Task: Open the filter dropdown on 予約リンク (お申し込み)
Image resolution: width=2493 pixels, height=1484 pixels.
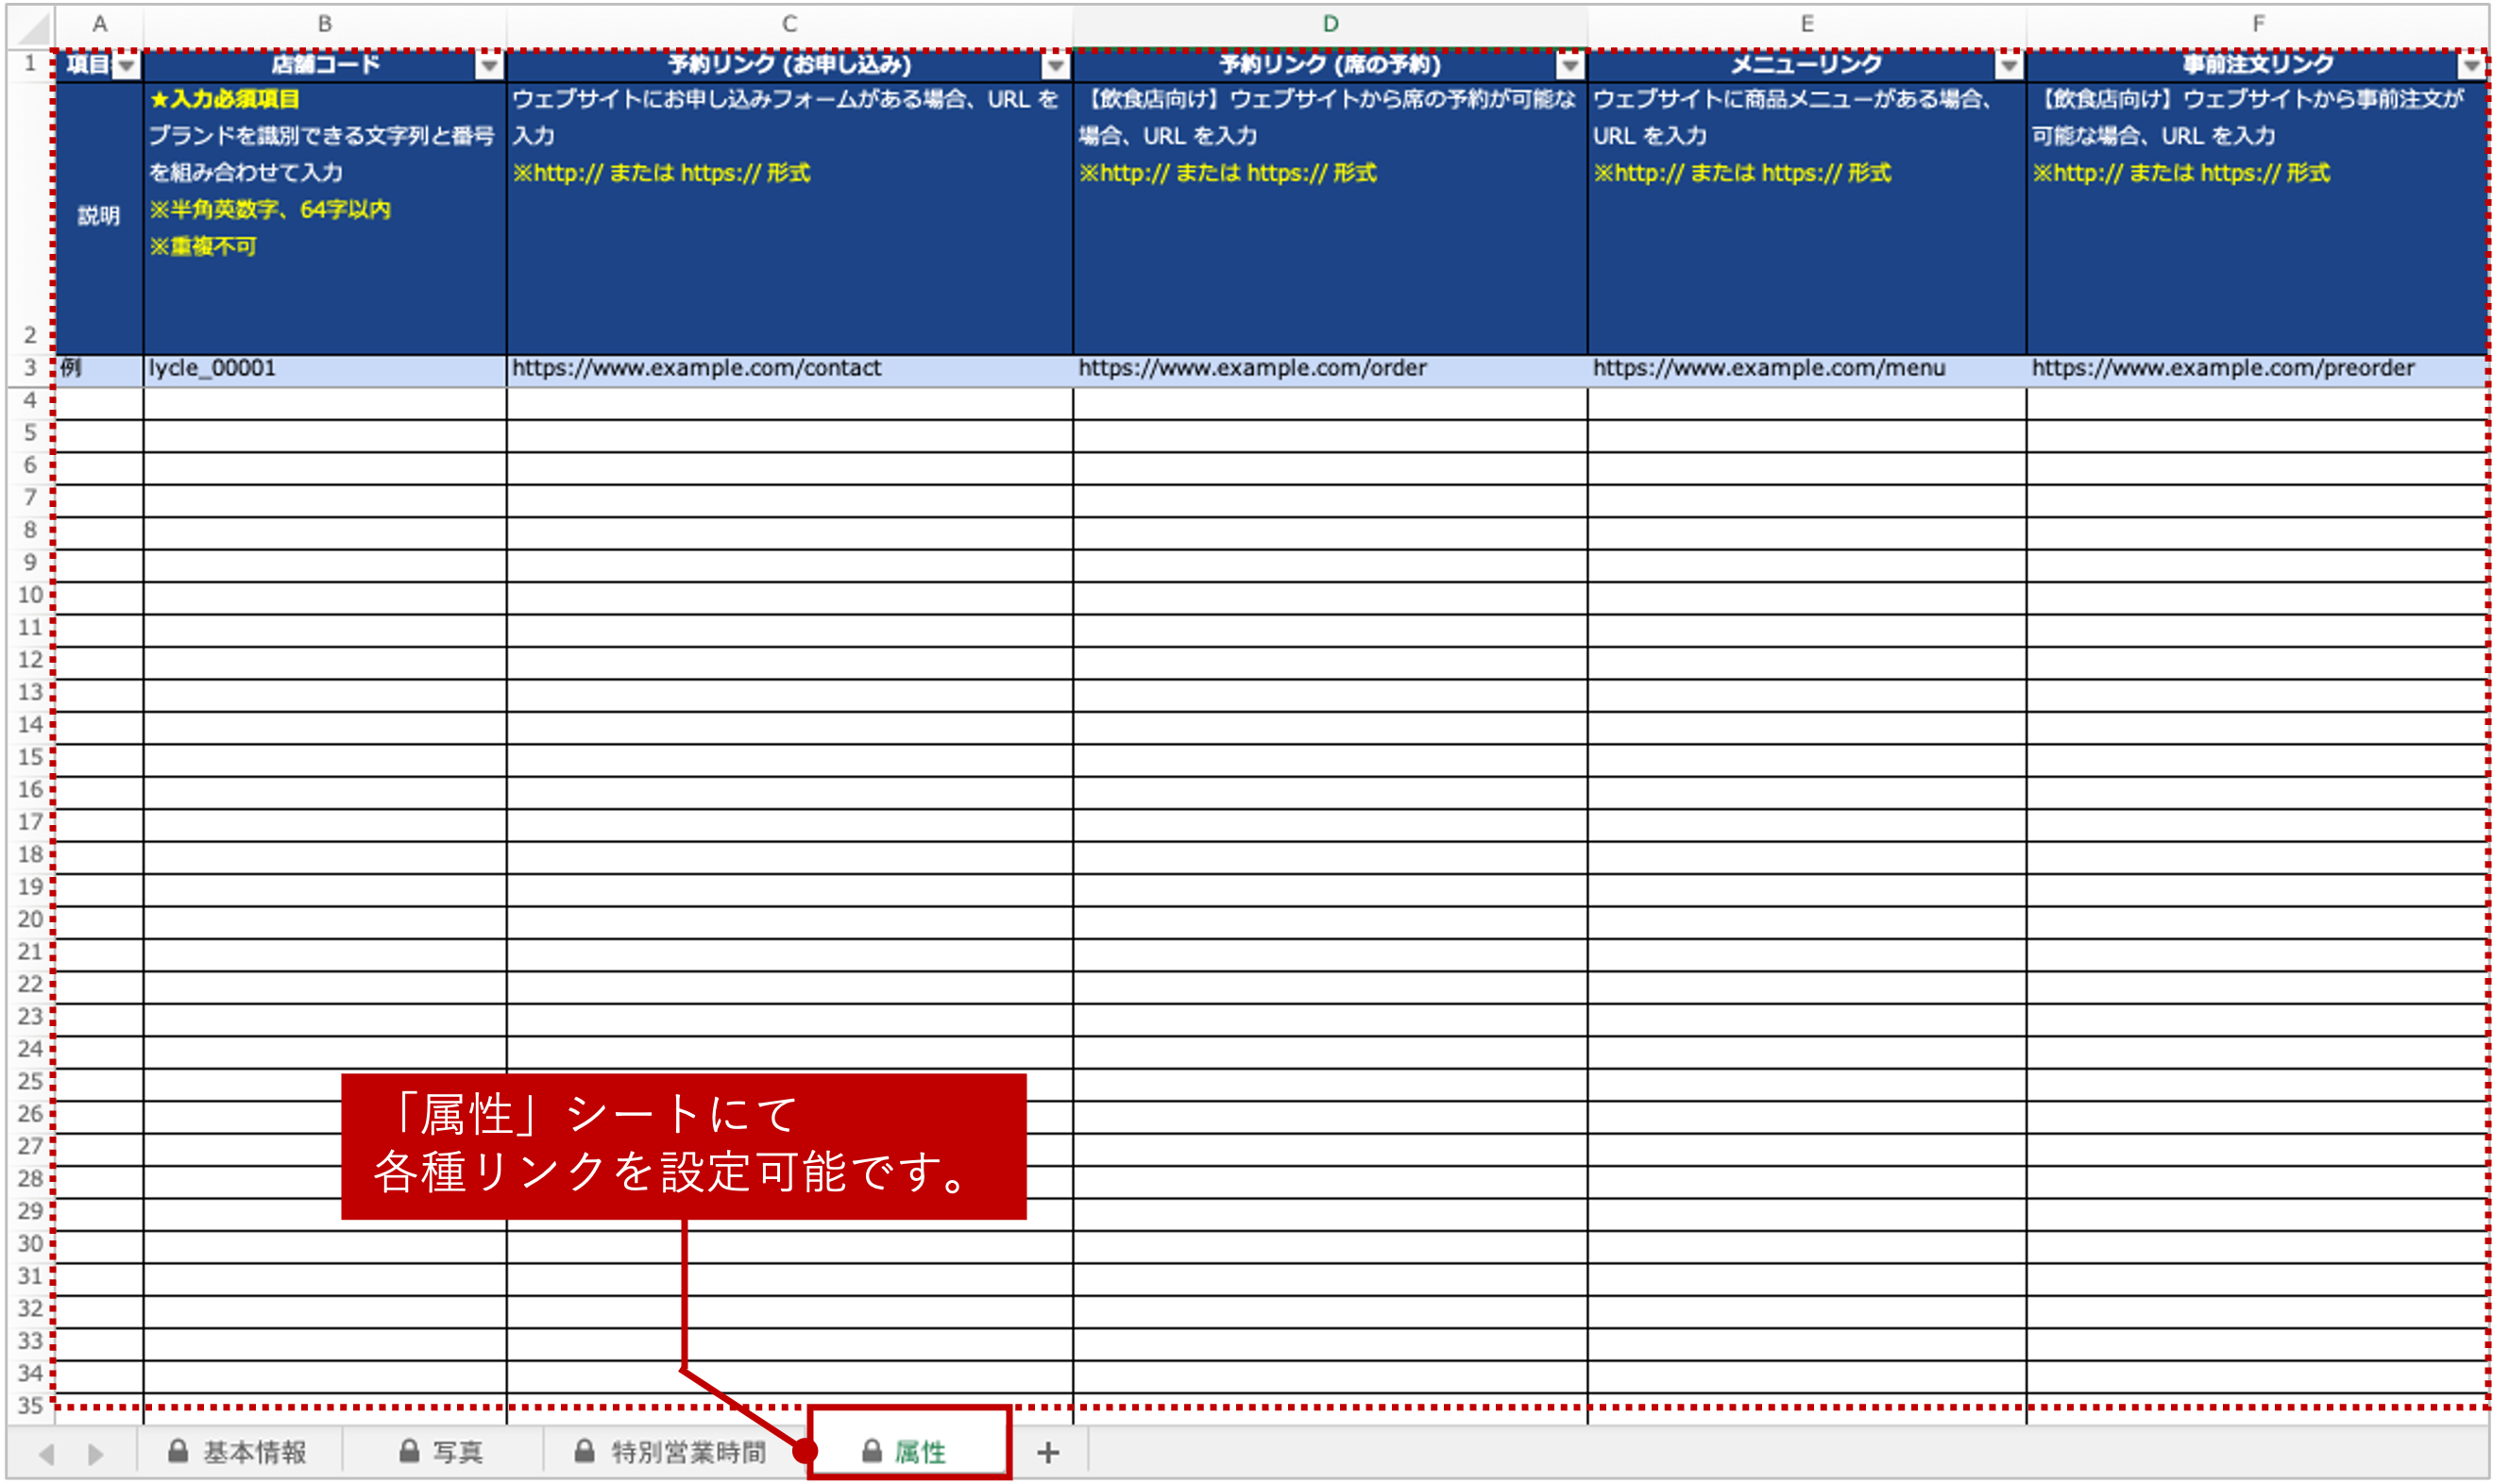Action: point(1055,64)
